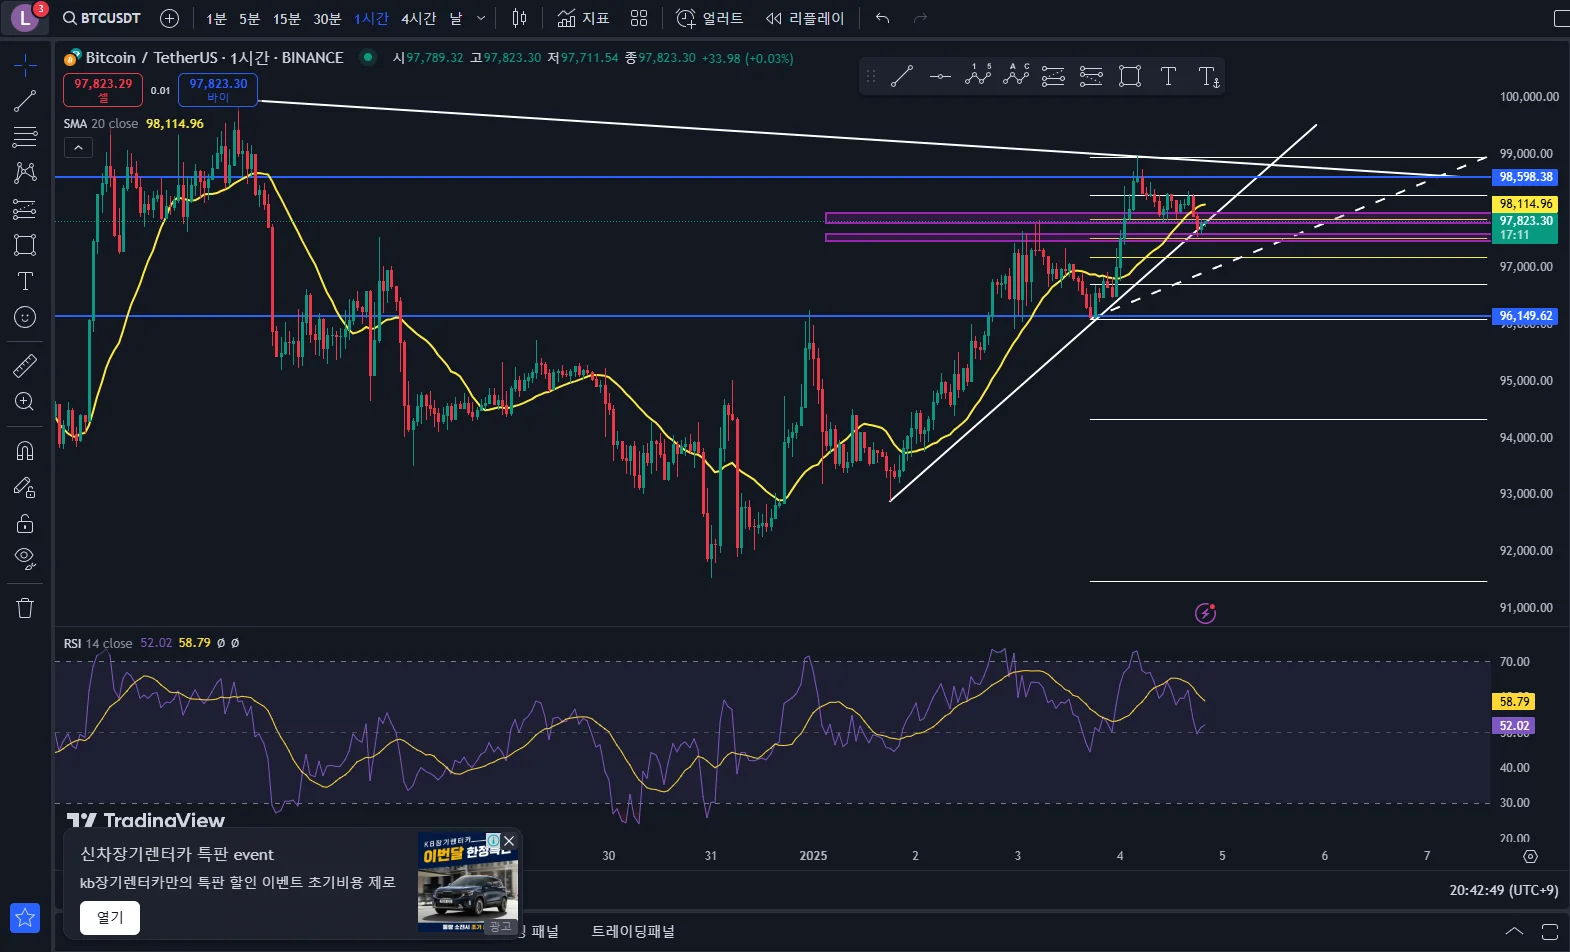Screen dimensions: 1570x952
Task: Switch to the 4시간 timeframe
Action: (x=418, y=18)
